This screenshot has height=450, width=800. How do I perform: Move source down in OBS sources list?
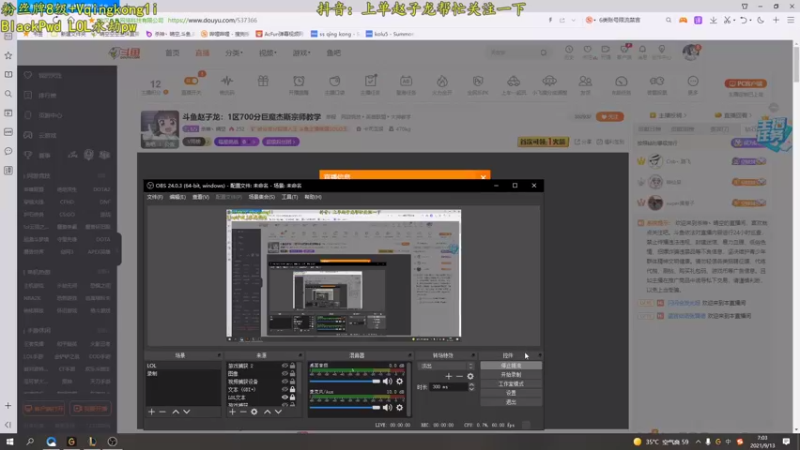coord(278,412)
